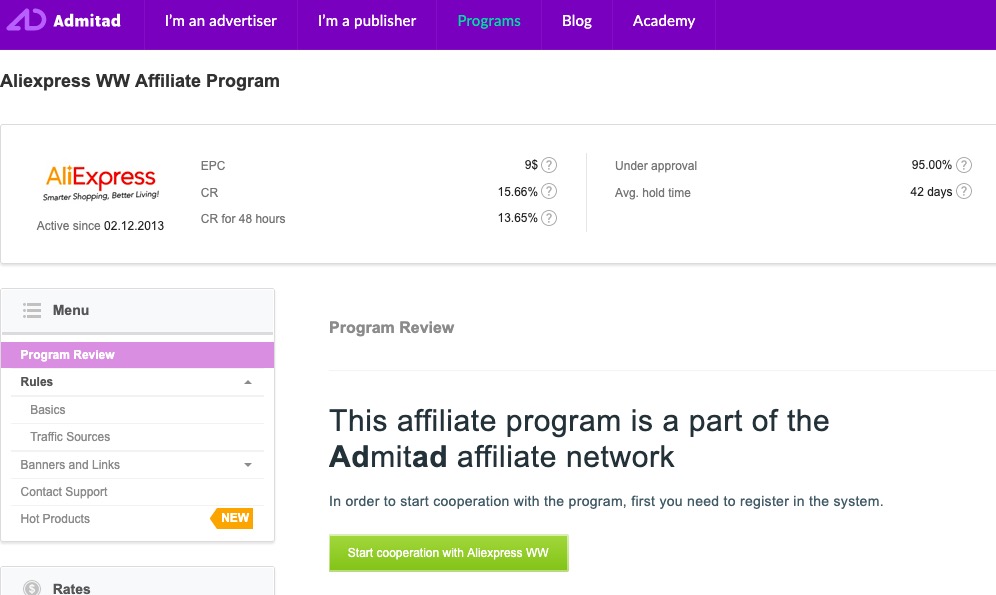Click the Under approval help icon
Screen dimensions: 996x595
pyautogui.click(x=964, y=165)
